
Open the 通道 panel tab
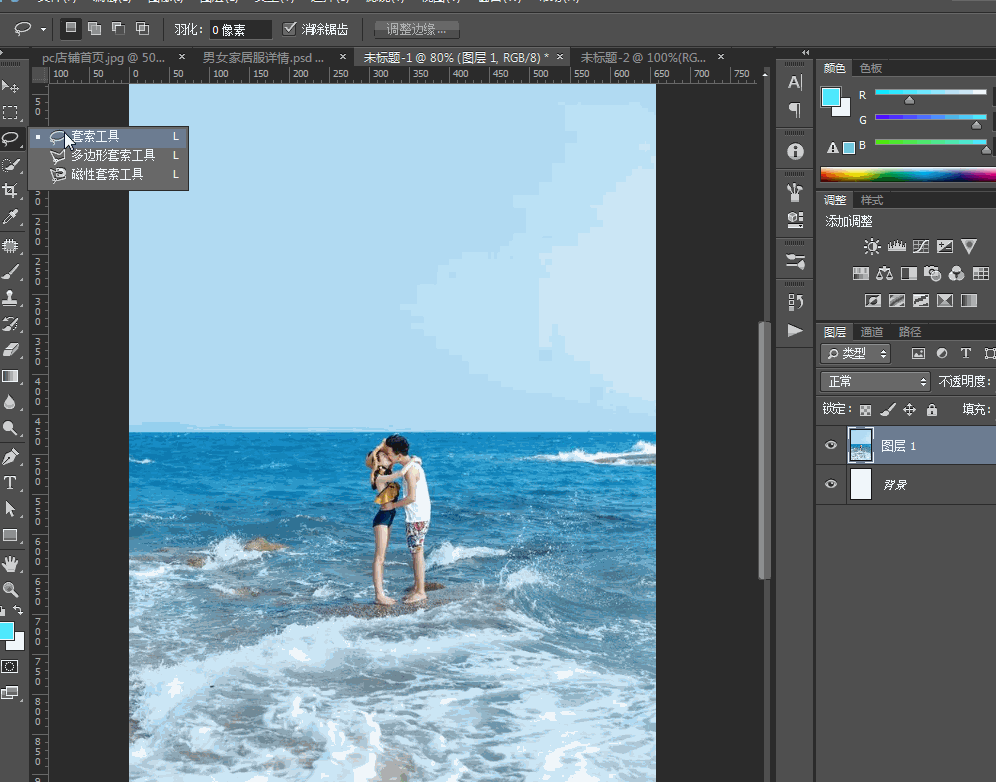point(872,332)
